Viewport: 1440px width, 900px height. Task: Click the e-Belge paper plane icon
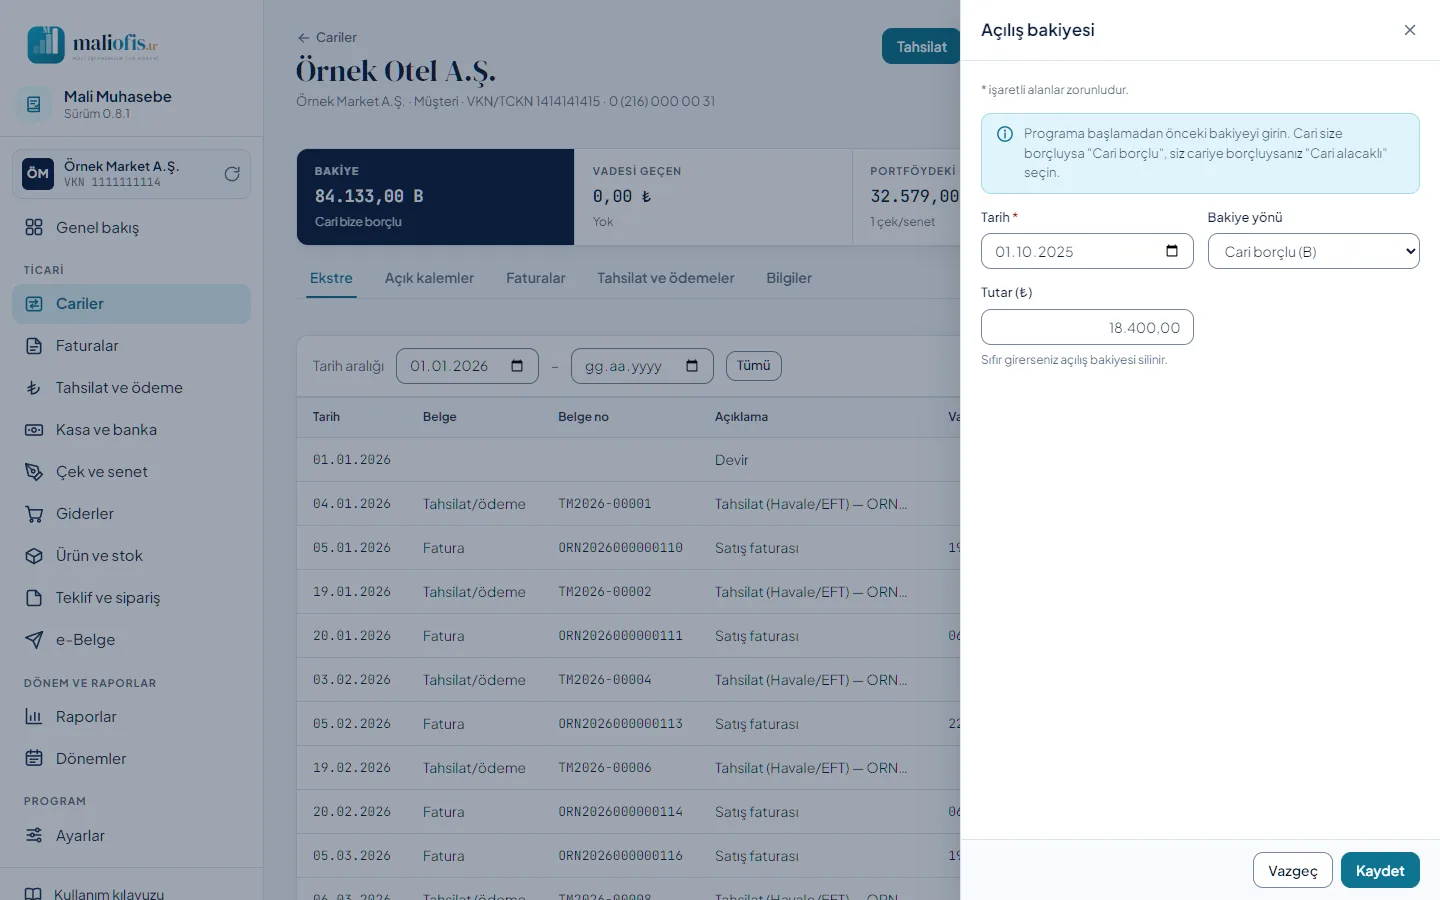pos(34,640)
